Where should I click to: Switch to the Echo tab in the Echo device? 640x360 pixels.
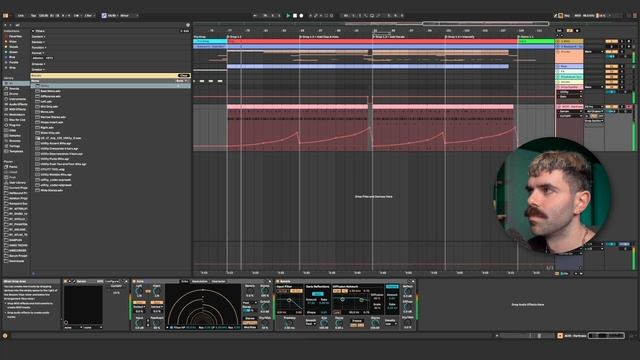click(184, 282)
